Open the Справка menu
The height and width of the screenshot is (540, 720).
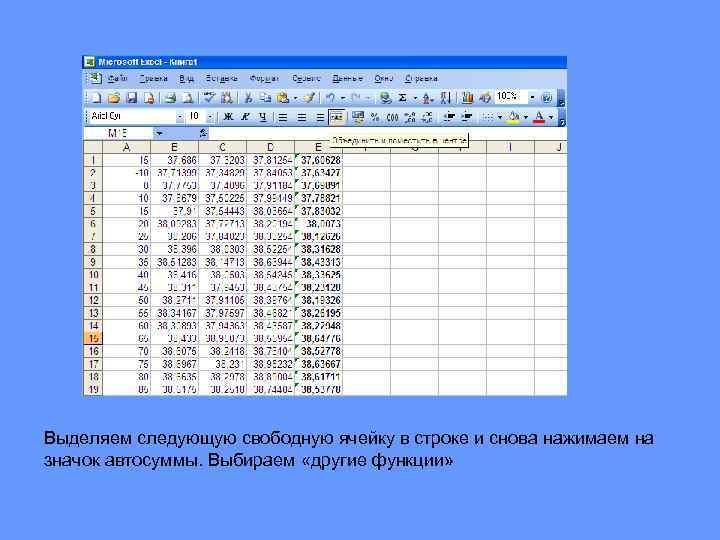[421, 79]
